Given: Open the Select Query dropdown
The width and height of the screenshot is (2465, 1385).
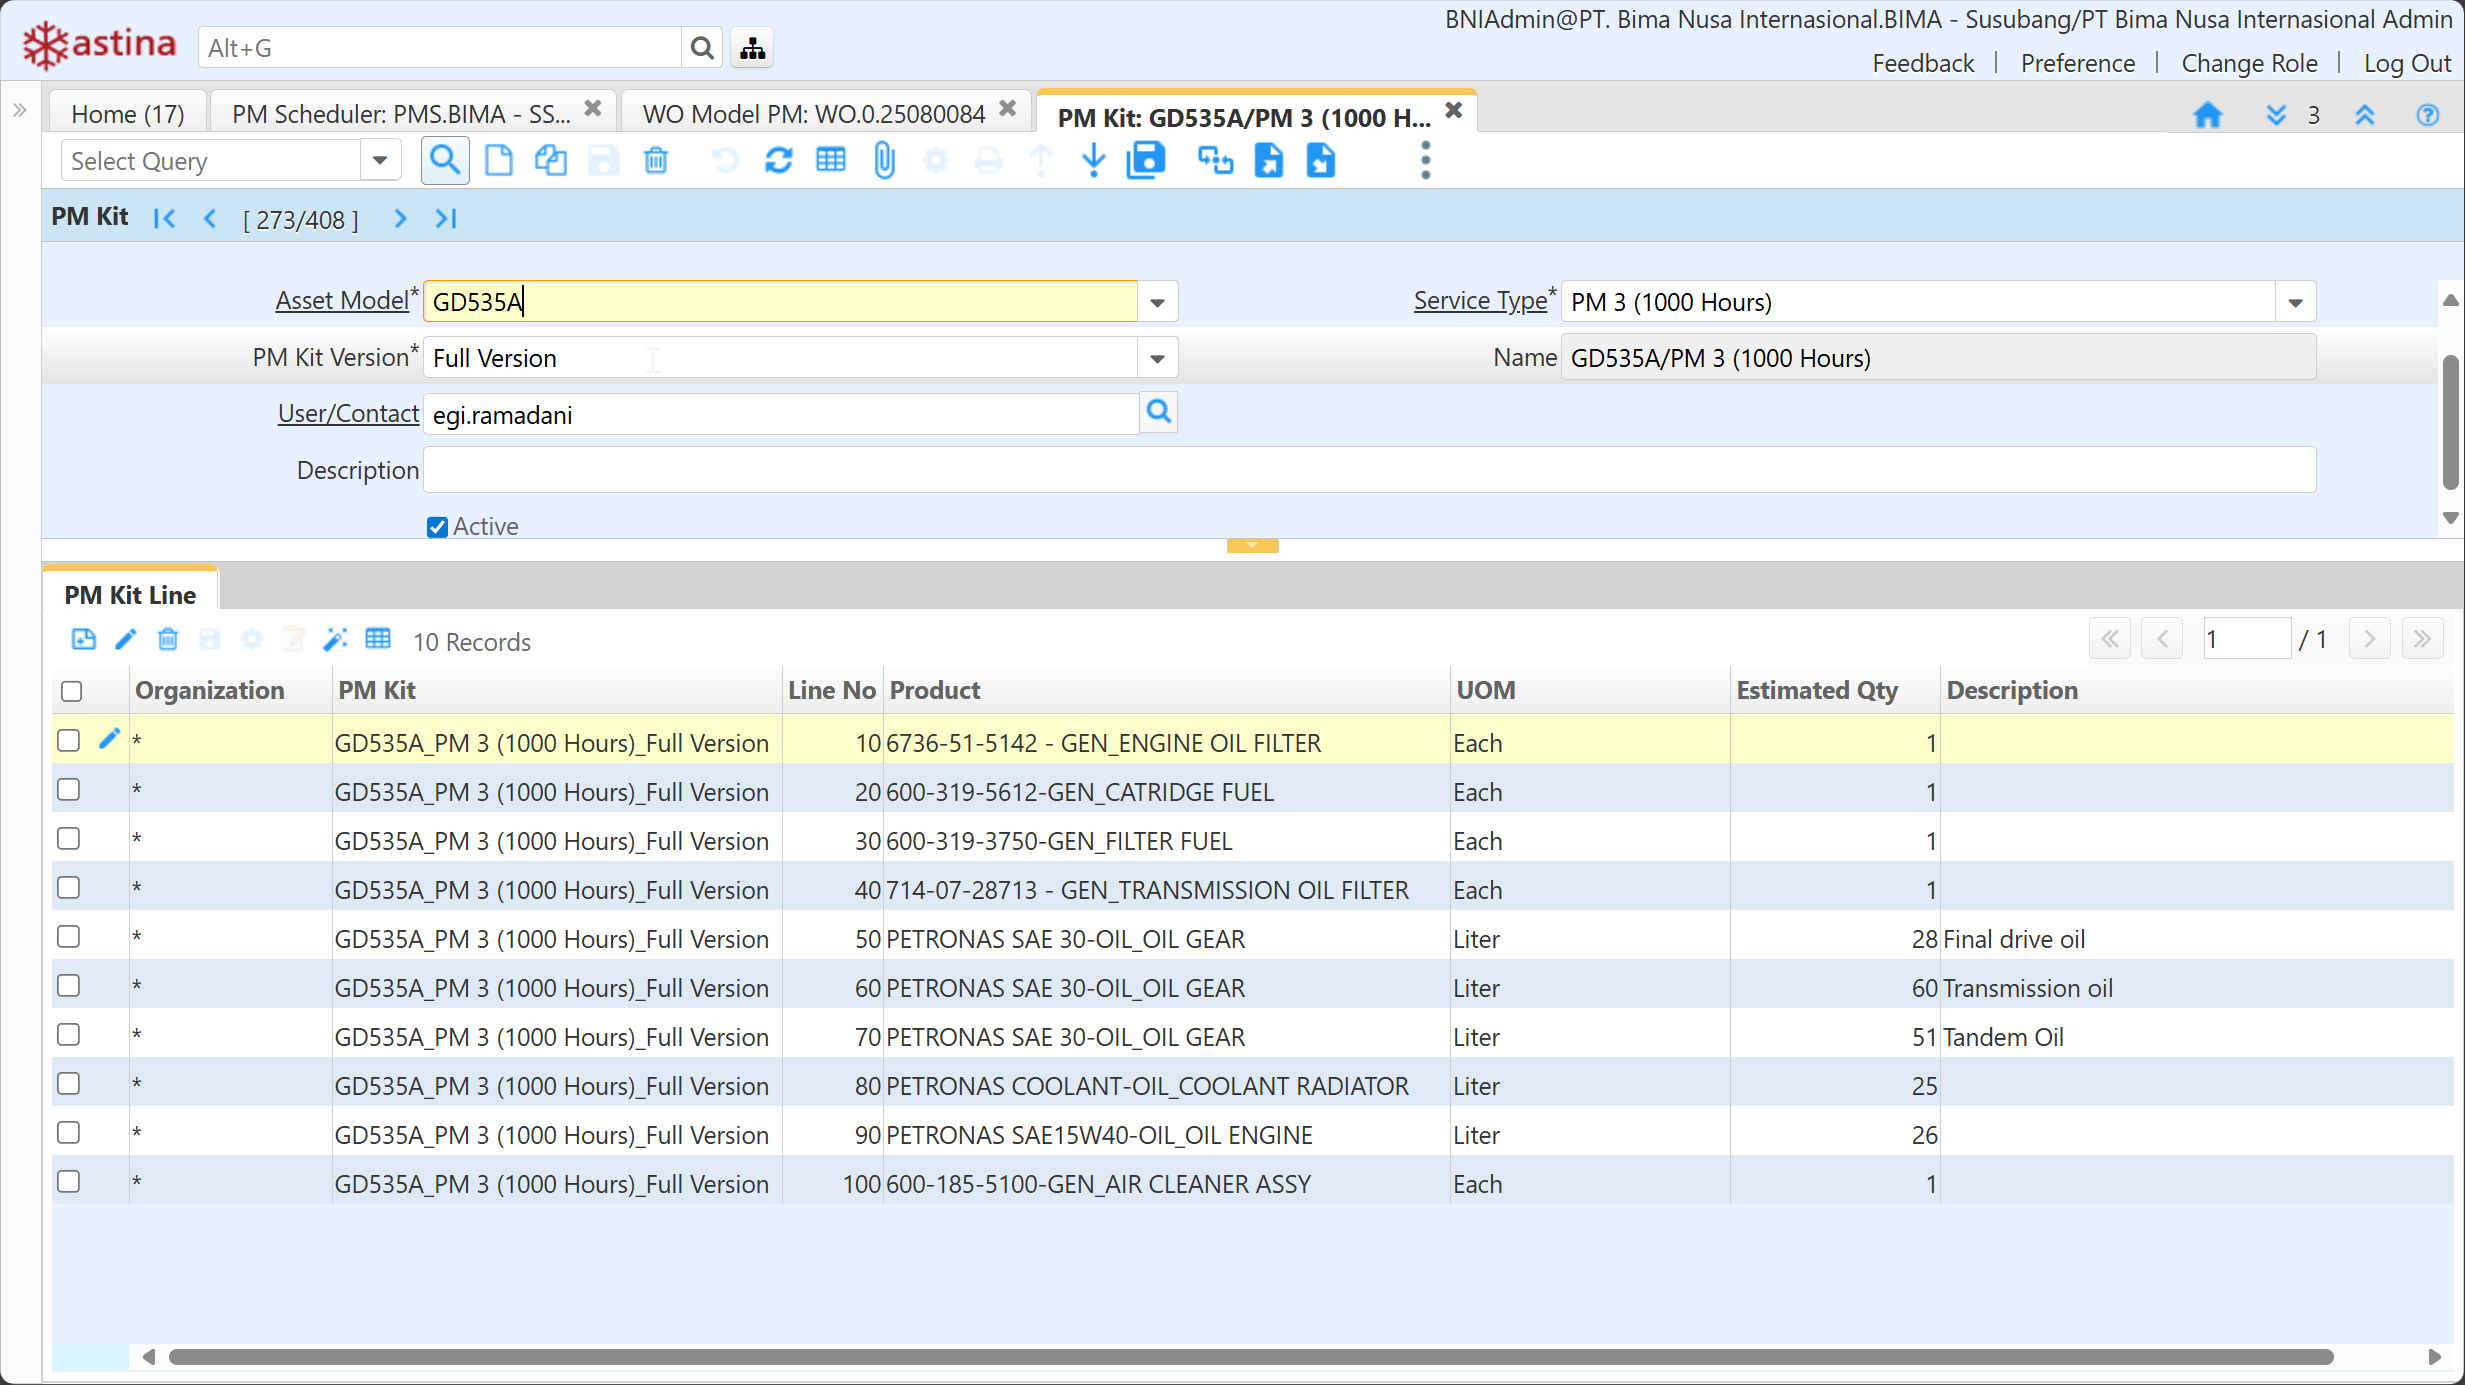Looking at the screenshot, I should [380, 161].
